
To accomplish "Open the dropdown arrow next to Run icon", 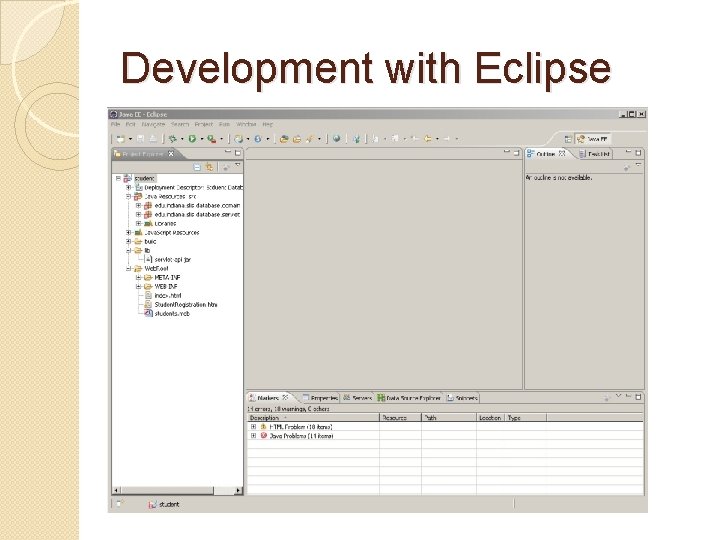I will coord(202,139).
